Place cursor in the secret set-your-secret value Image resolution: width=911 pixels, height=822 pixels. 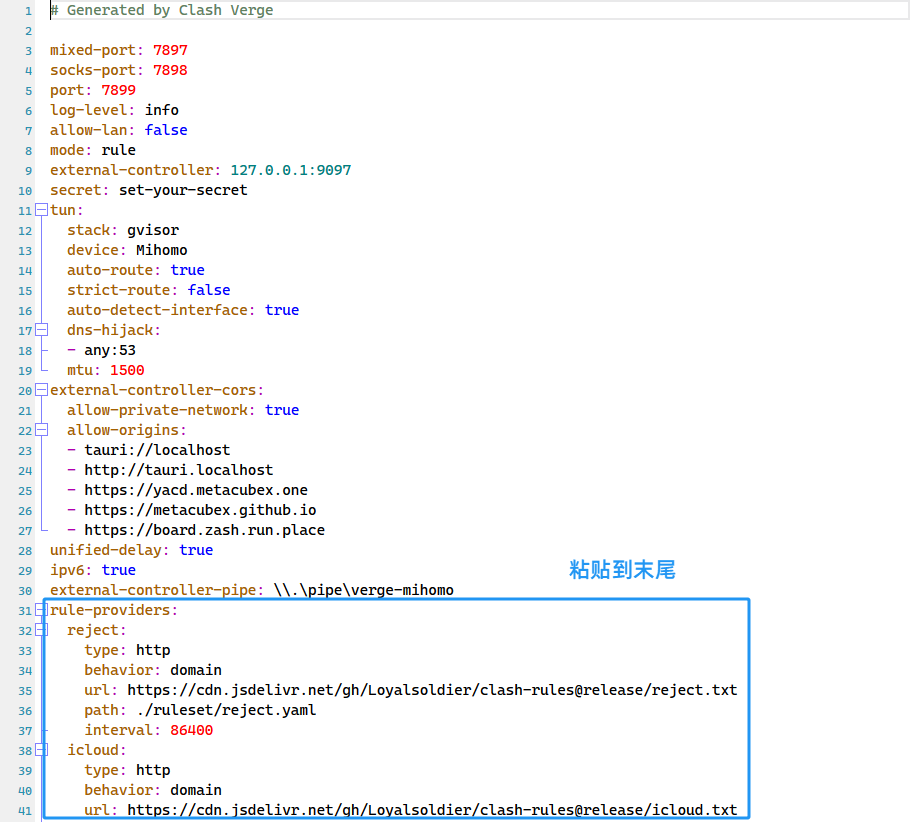[x=183, y=190]
